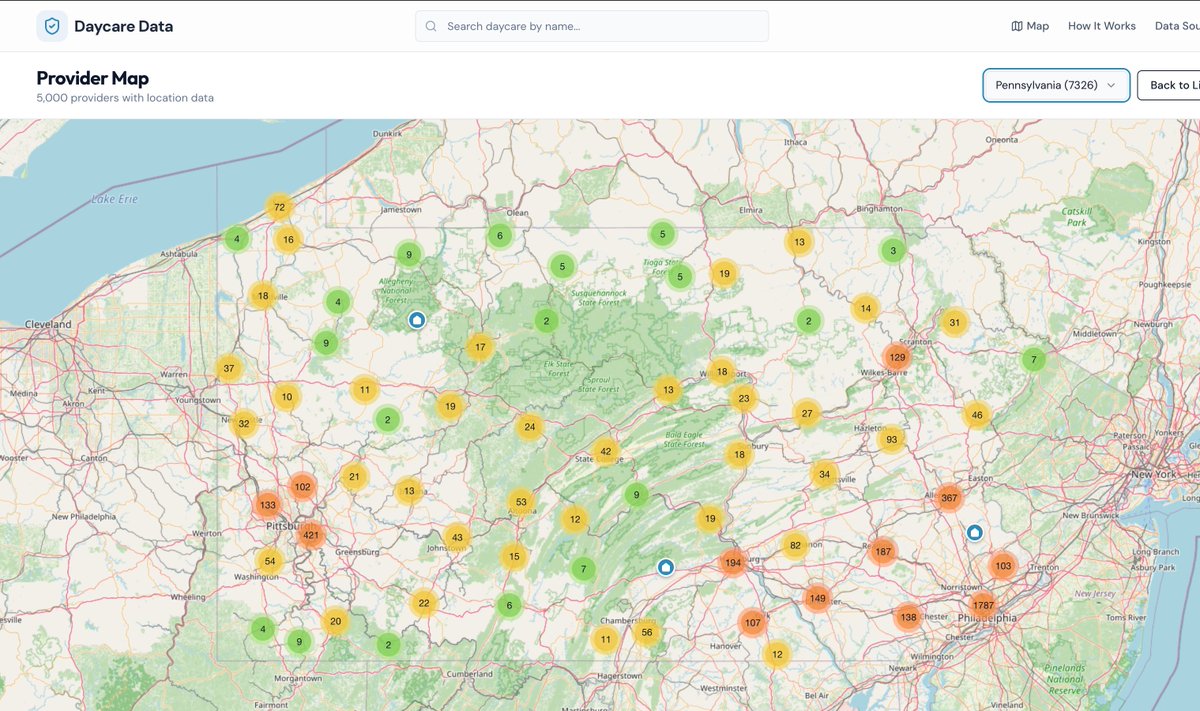Click the 129 cluster near Wilkes-Barre

899,355
